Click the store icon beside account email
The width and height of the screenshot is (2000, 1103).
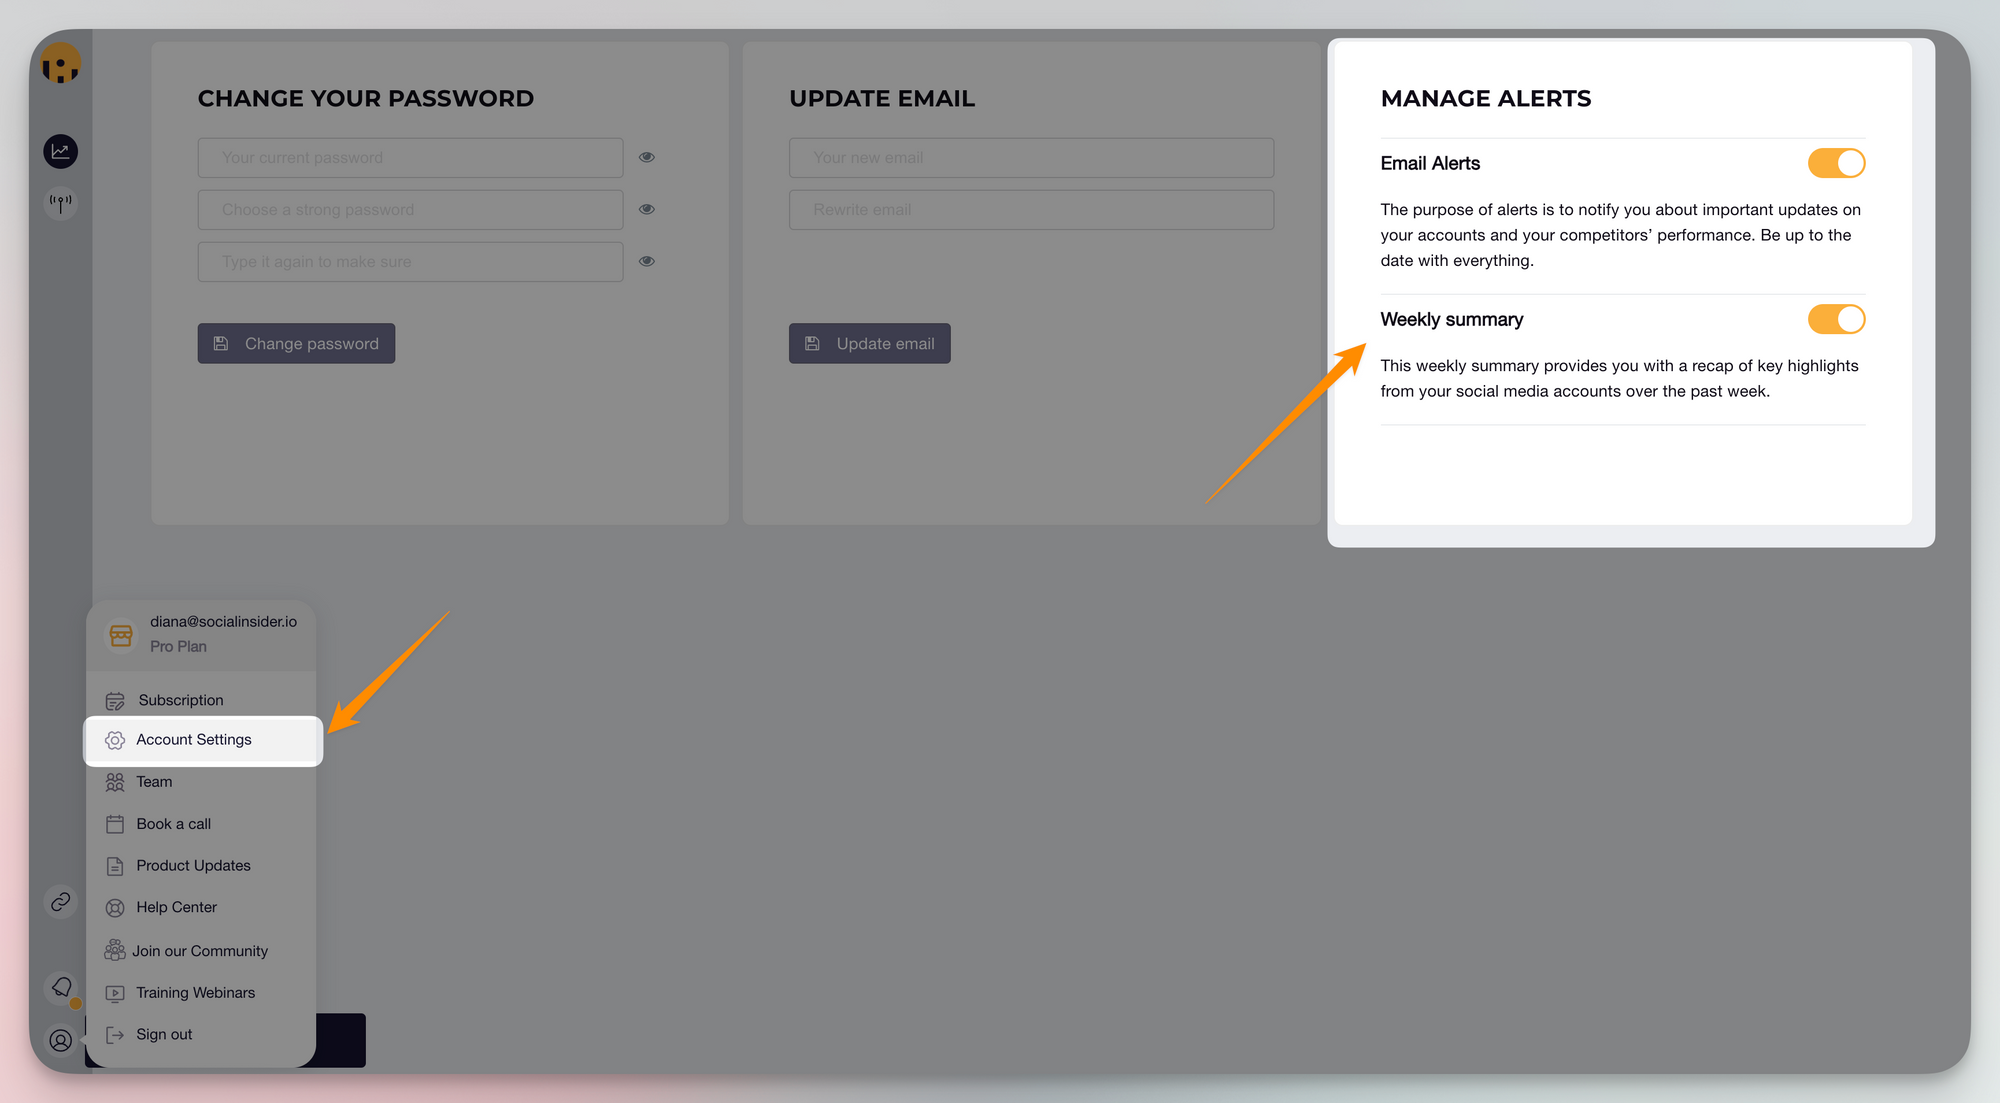point(121,635)
